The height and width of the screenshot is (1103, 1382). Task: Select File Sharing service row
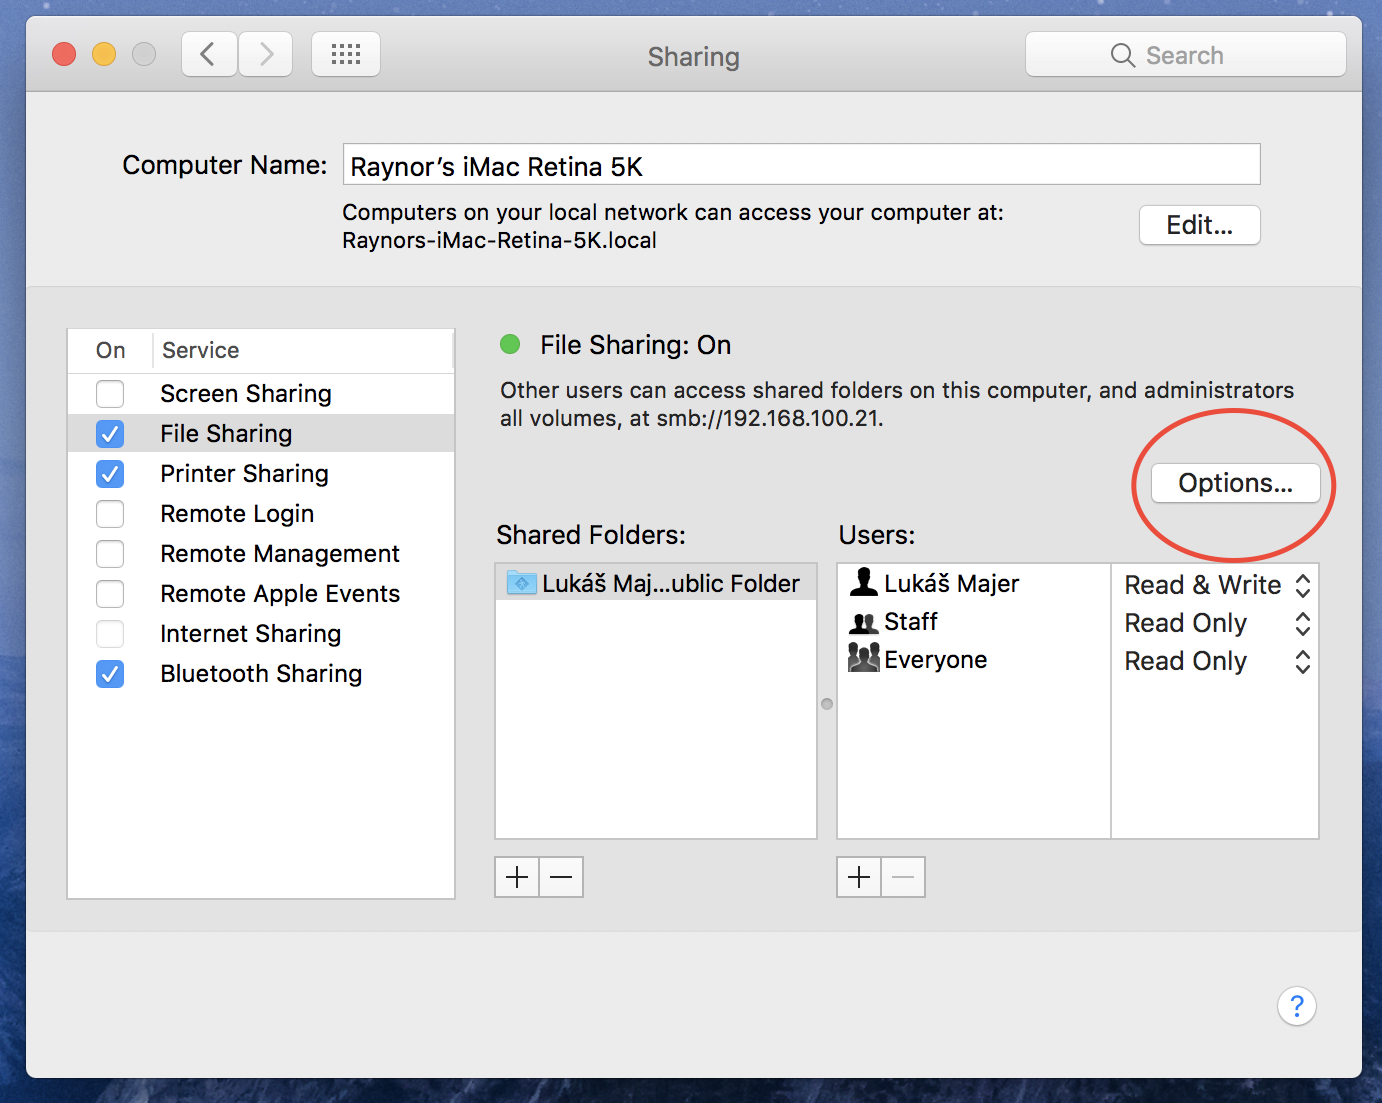tap(261, 434)
